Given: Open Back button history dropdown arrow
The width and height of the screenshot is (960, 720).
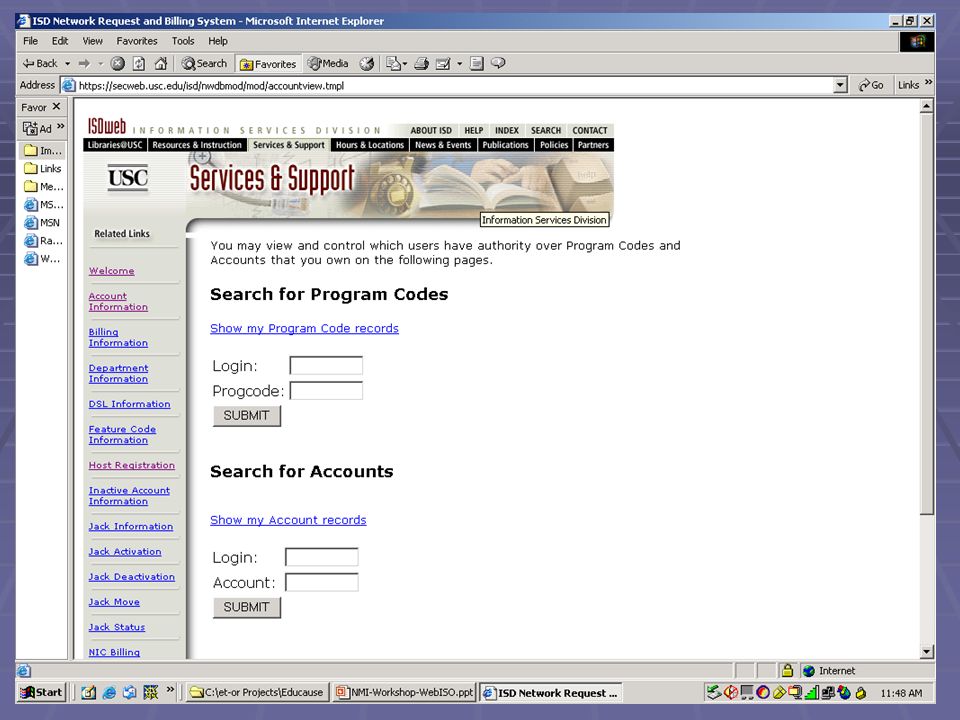Looking at the screenshot, I should (67, 63).
